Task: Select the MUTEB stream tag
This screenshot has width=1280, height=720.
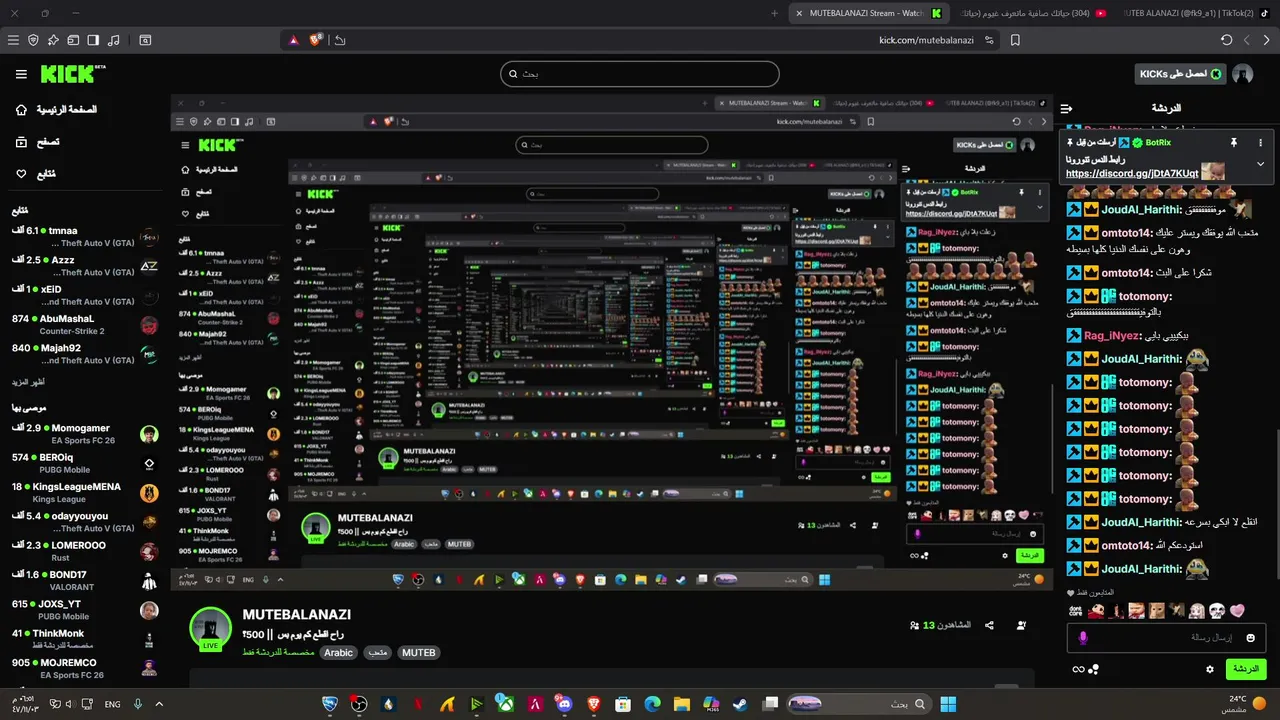Action: coord(419,652)
